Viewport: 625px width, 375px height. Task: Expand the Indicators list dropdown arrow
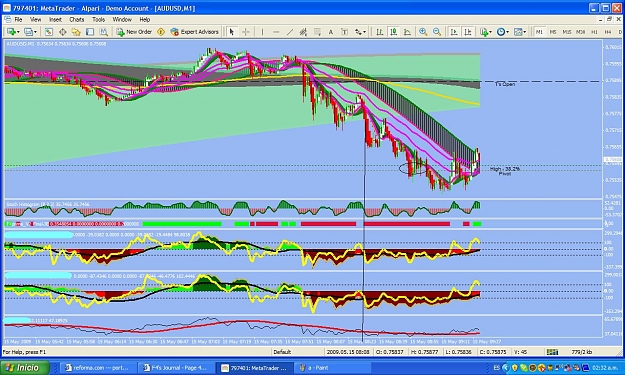click(x=490, y=32)
